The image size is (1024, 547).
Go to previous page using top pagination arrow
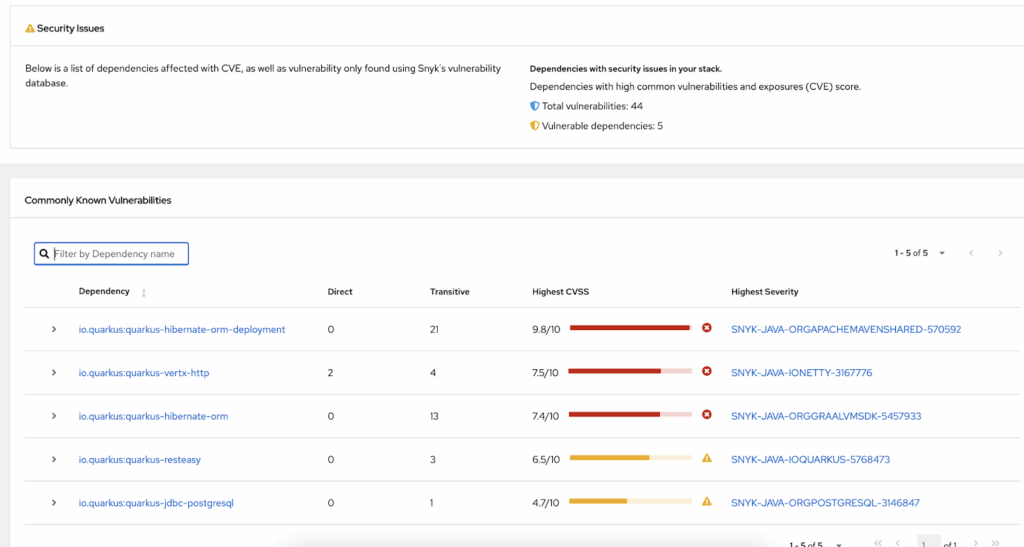(971, 253)
